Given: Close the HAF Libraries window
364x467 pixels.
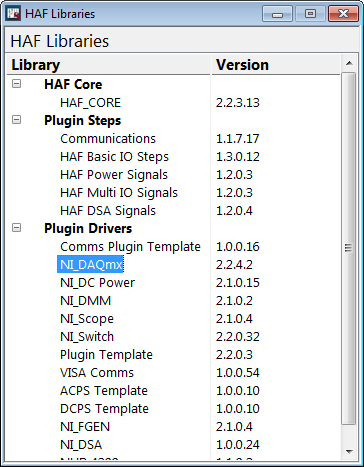Looking at the screenshot, I should tap(343, 14).
